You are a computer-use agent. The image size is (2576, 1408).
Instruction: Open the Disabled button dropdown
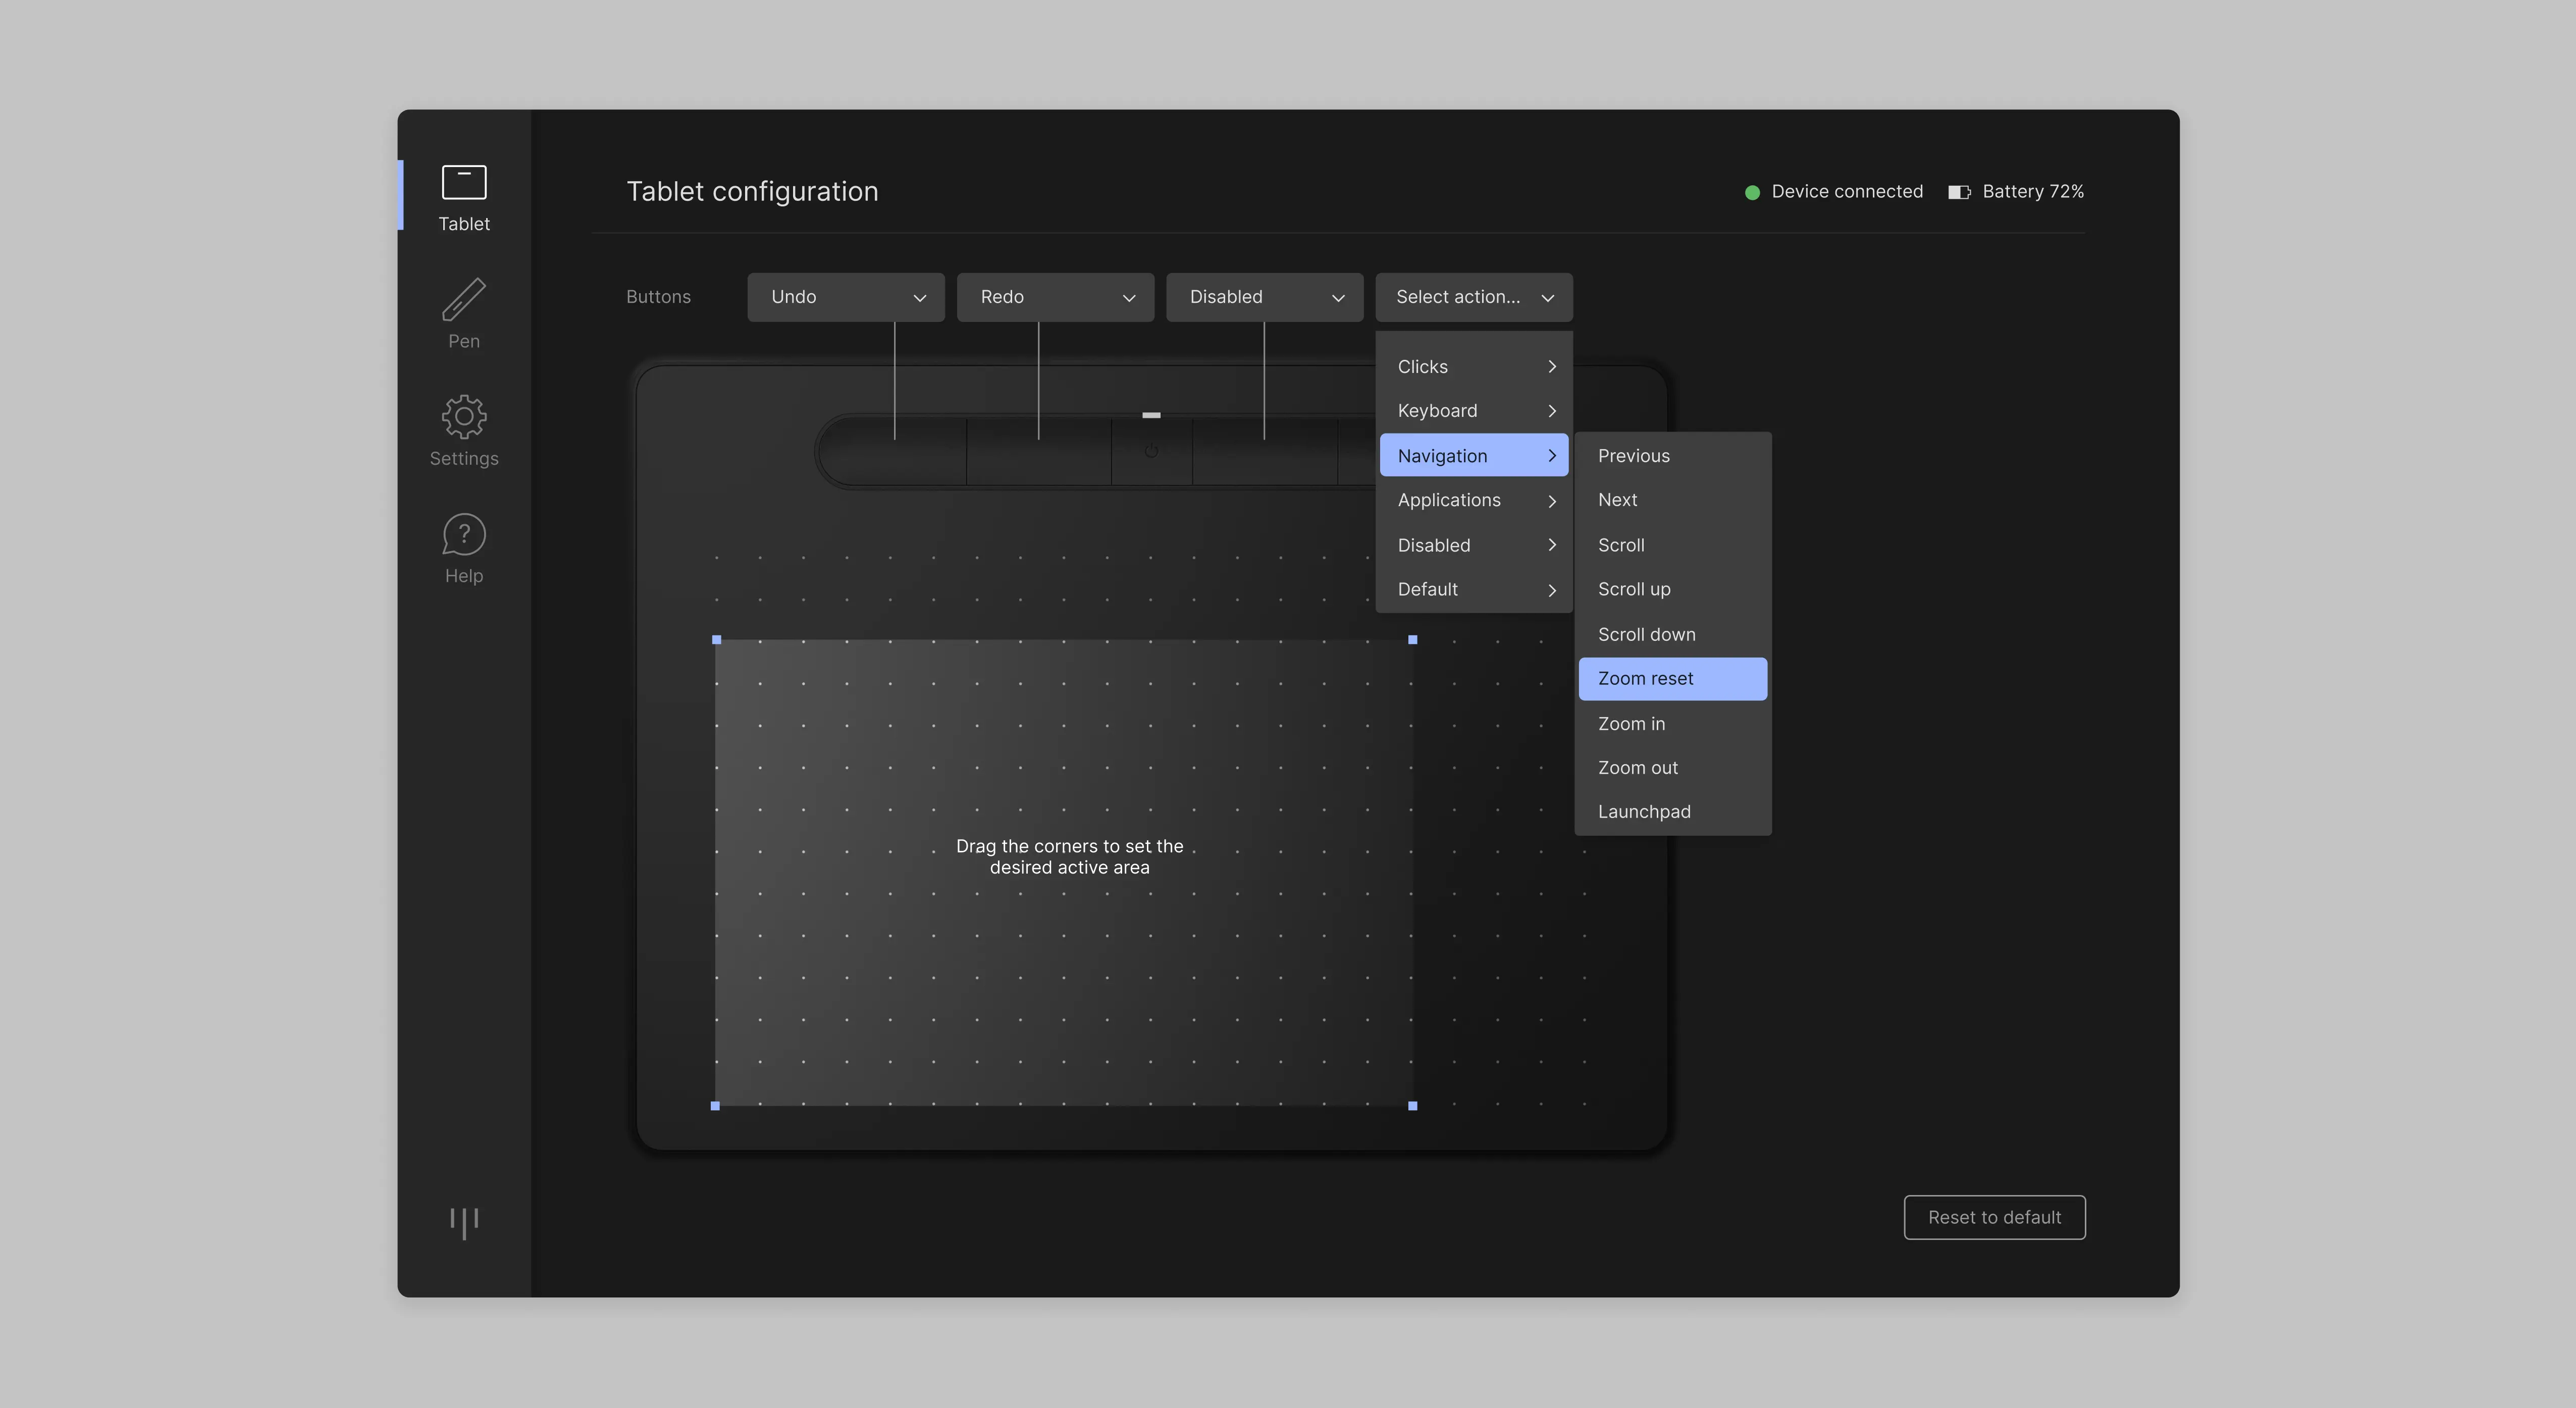pyautogui.click(x=1263, y=297)
